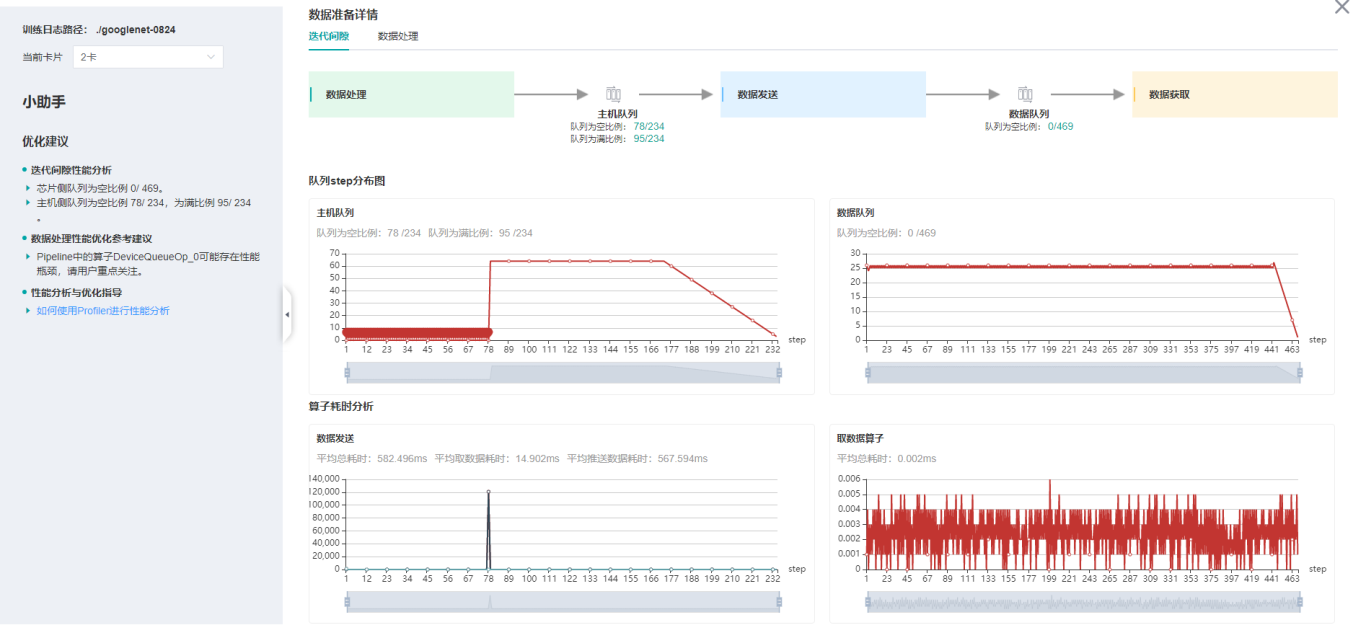Click left zoom handle under 数据队列 chart
Screen dimensions: 1366x625
tap(867, 372)
